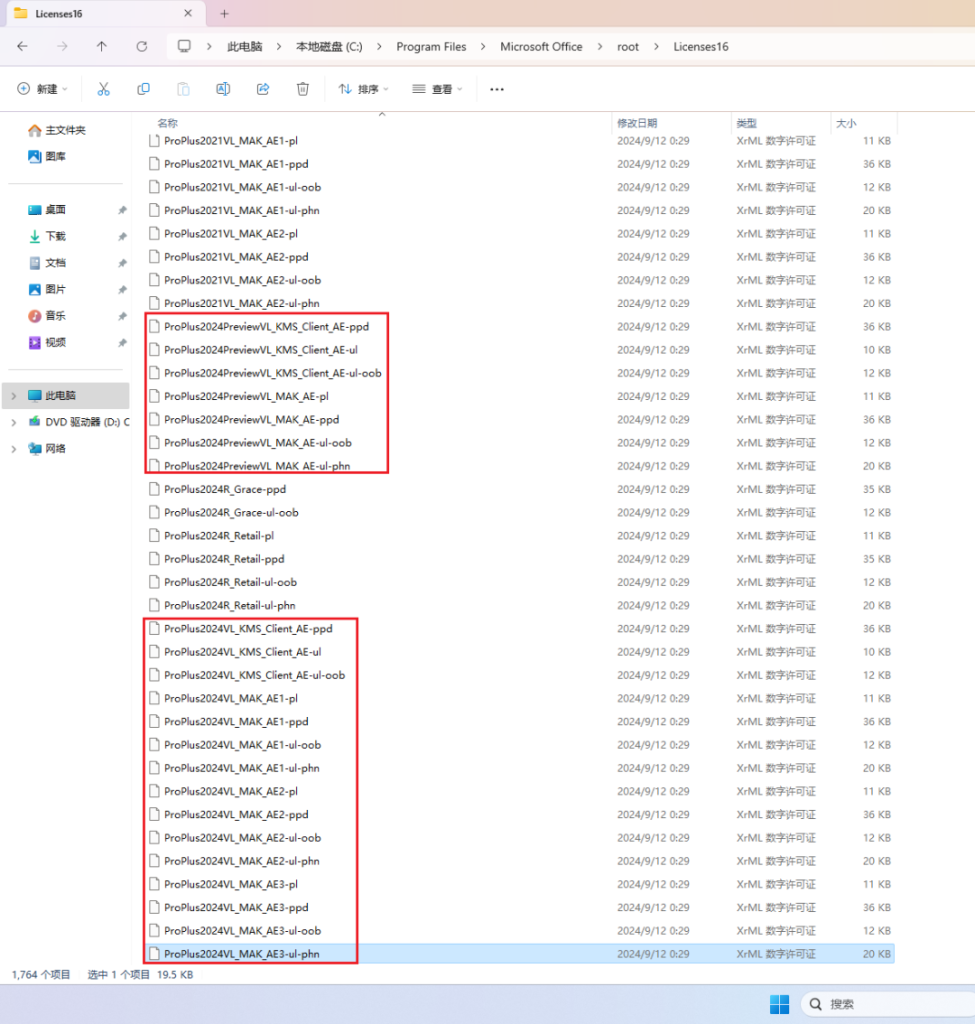Open a new tab with plus button
Image resolution: width=975 pixels, height=1024 pixels.
[x=224, y=14]
